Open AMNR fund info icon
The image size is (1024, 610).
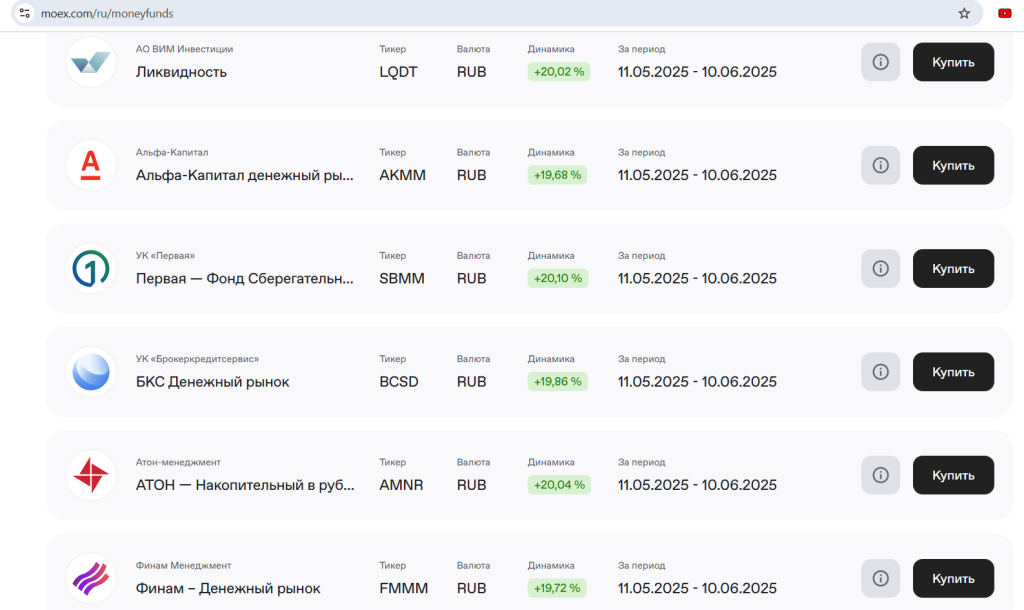[x=880, y=475]
